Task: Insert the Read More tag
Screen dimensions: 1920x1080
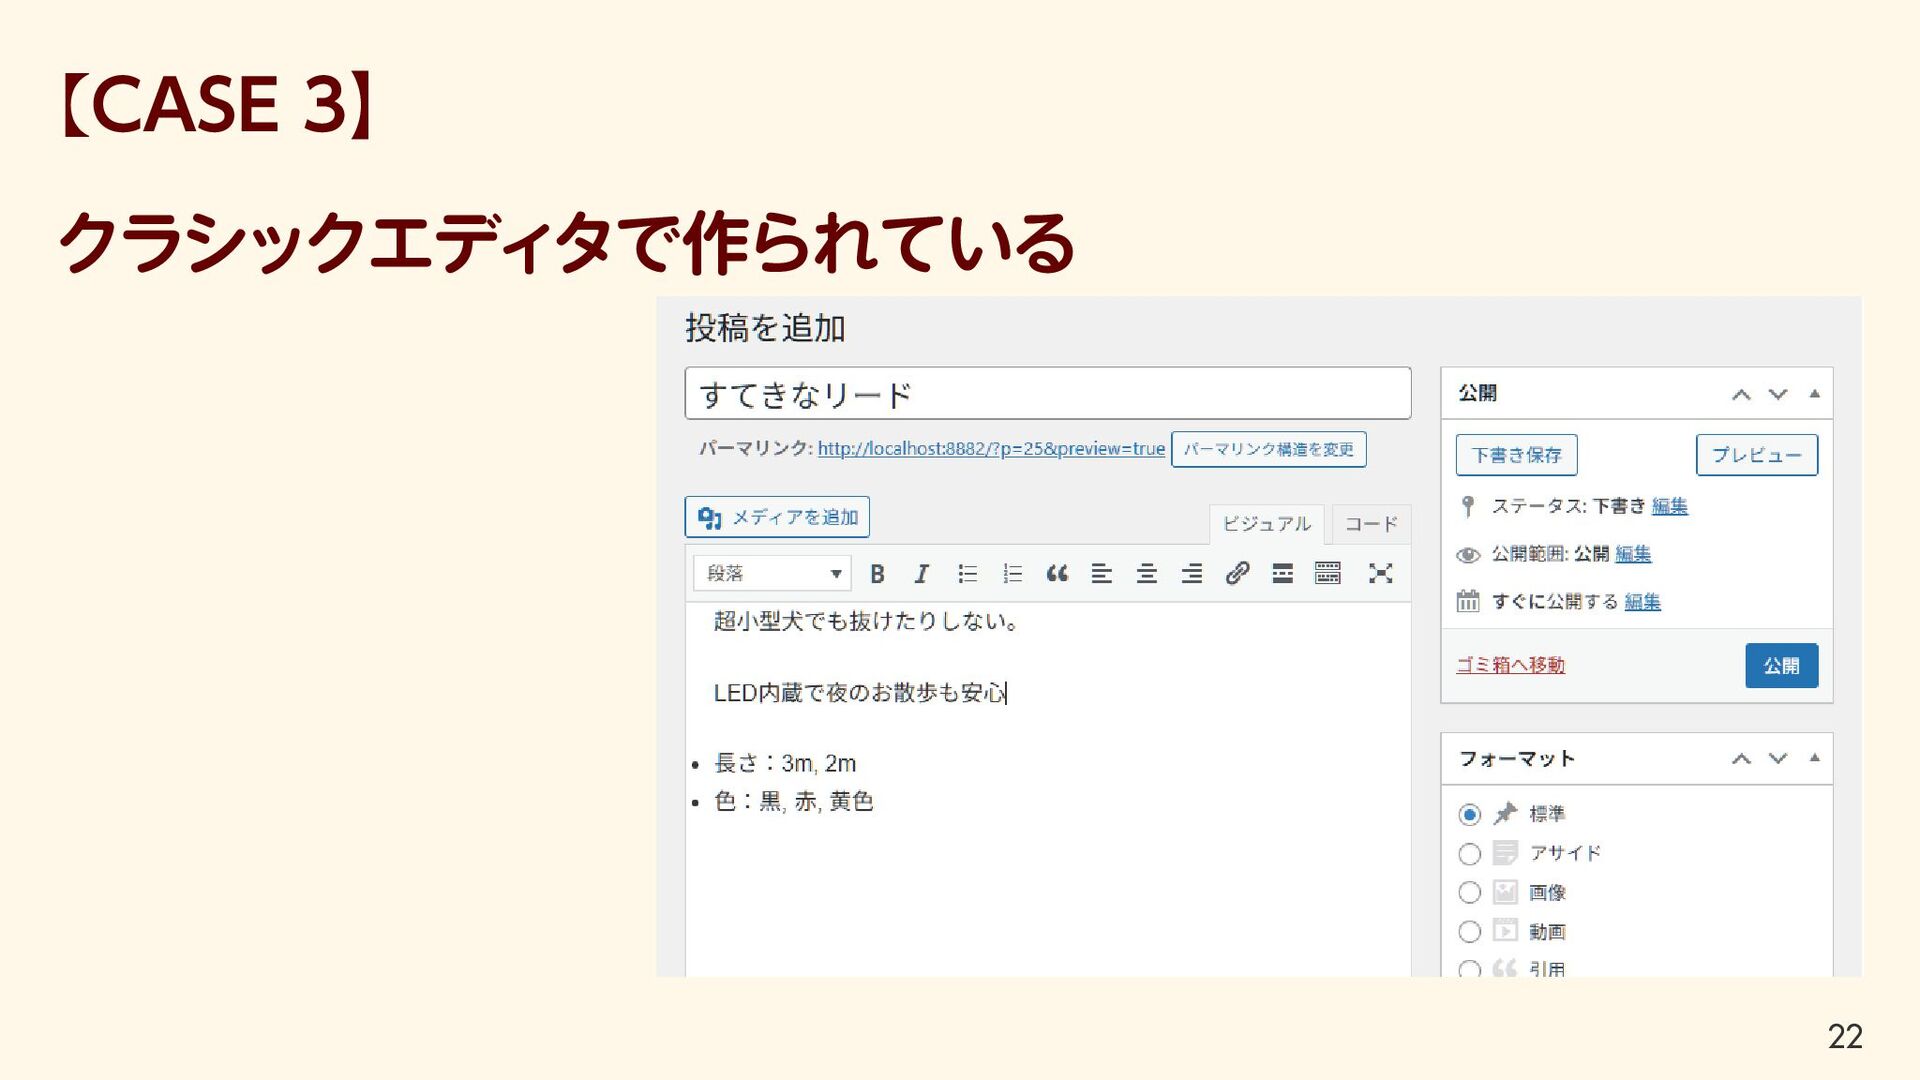Action: point(1282,574)
